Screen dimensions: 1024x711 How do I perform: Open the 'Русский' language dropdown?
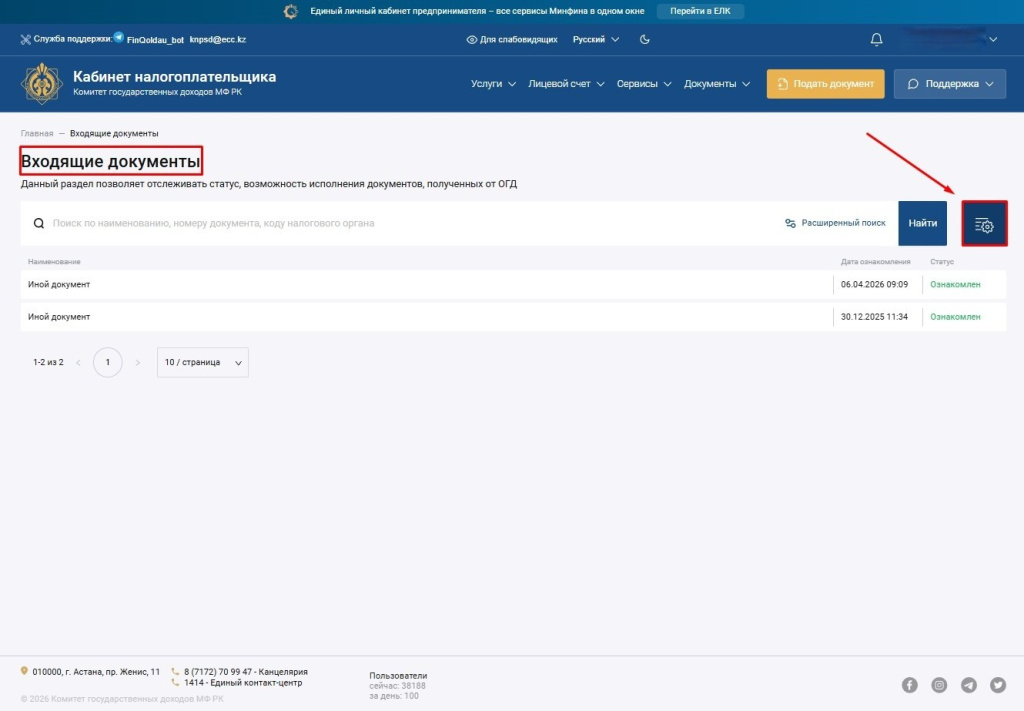pyautogui.click(x=595, y=40)
